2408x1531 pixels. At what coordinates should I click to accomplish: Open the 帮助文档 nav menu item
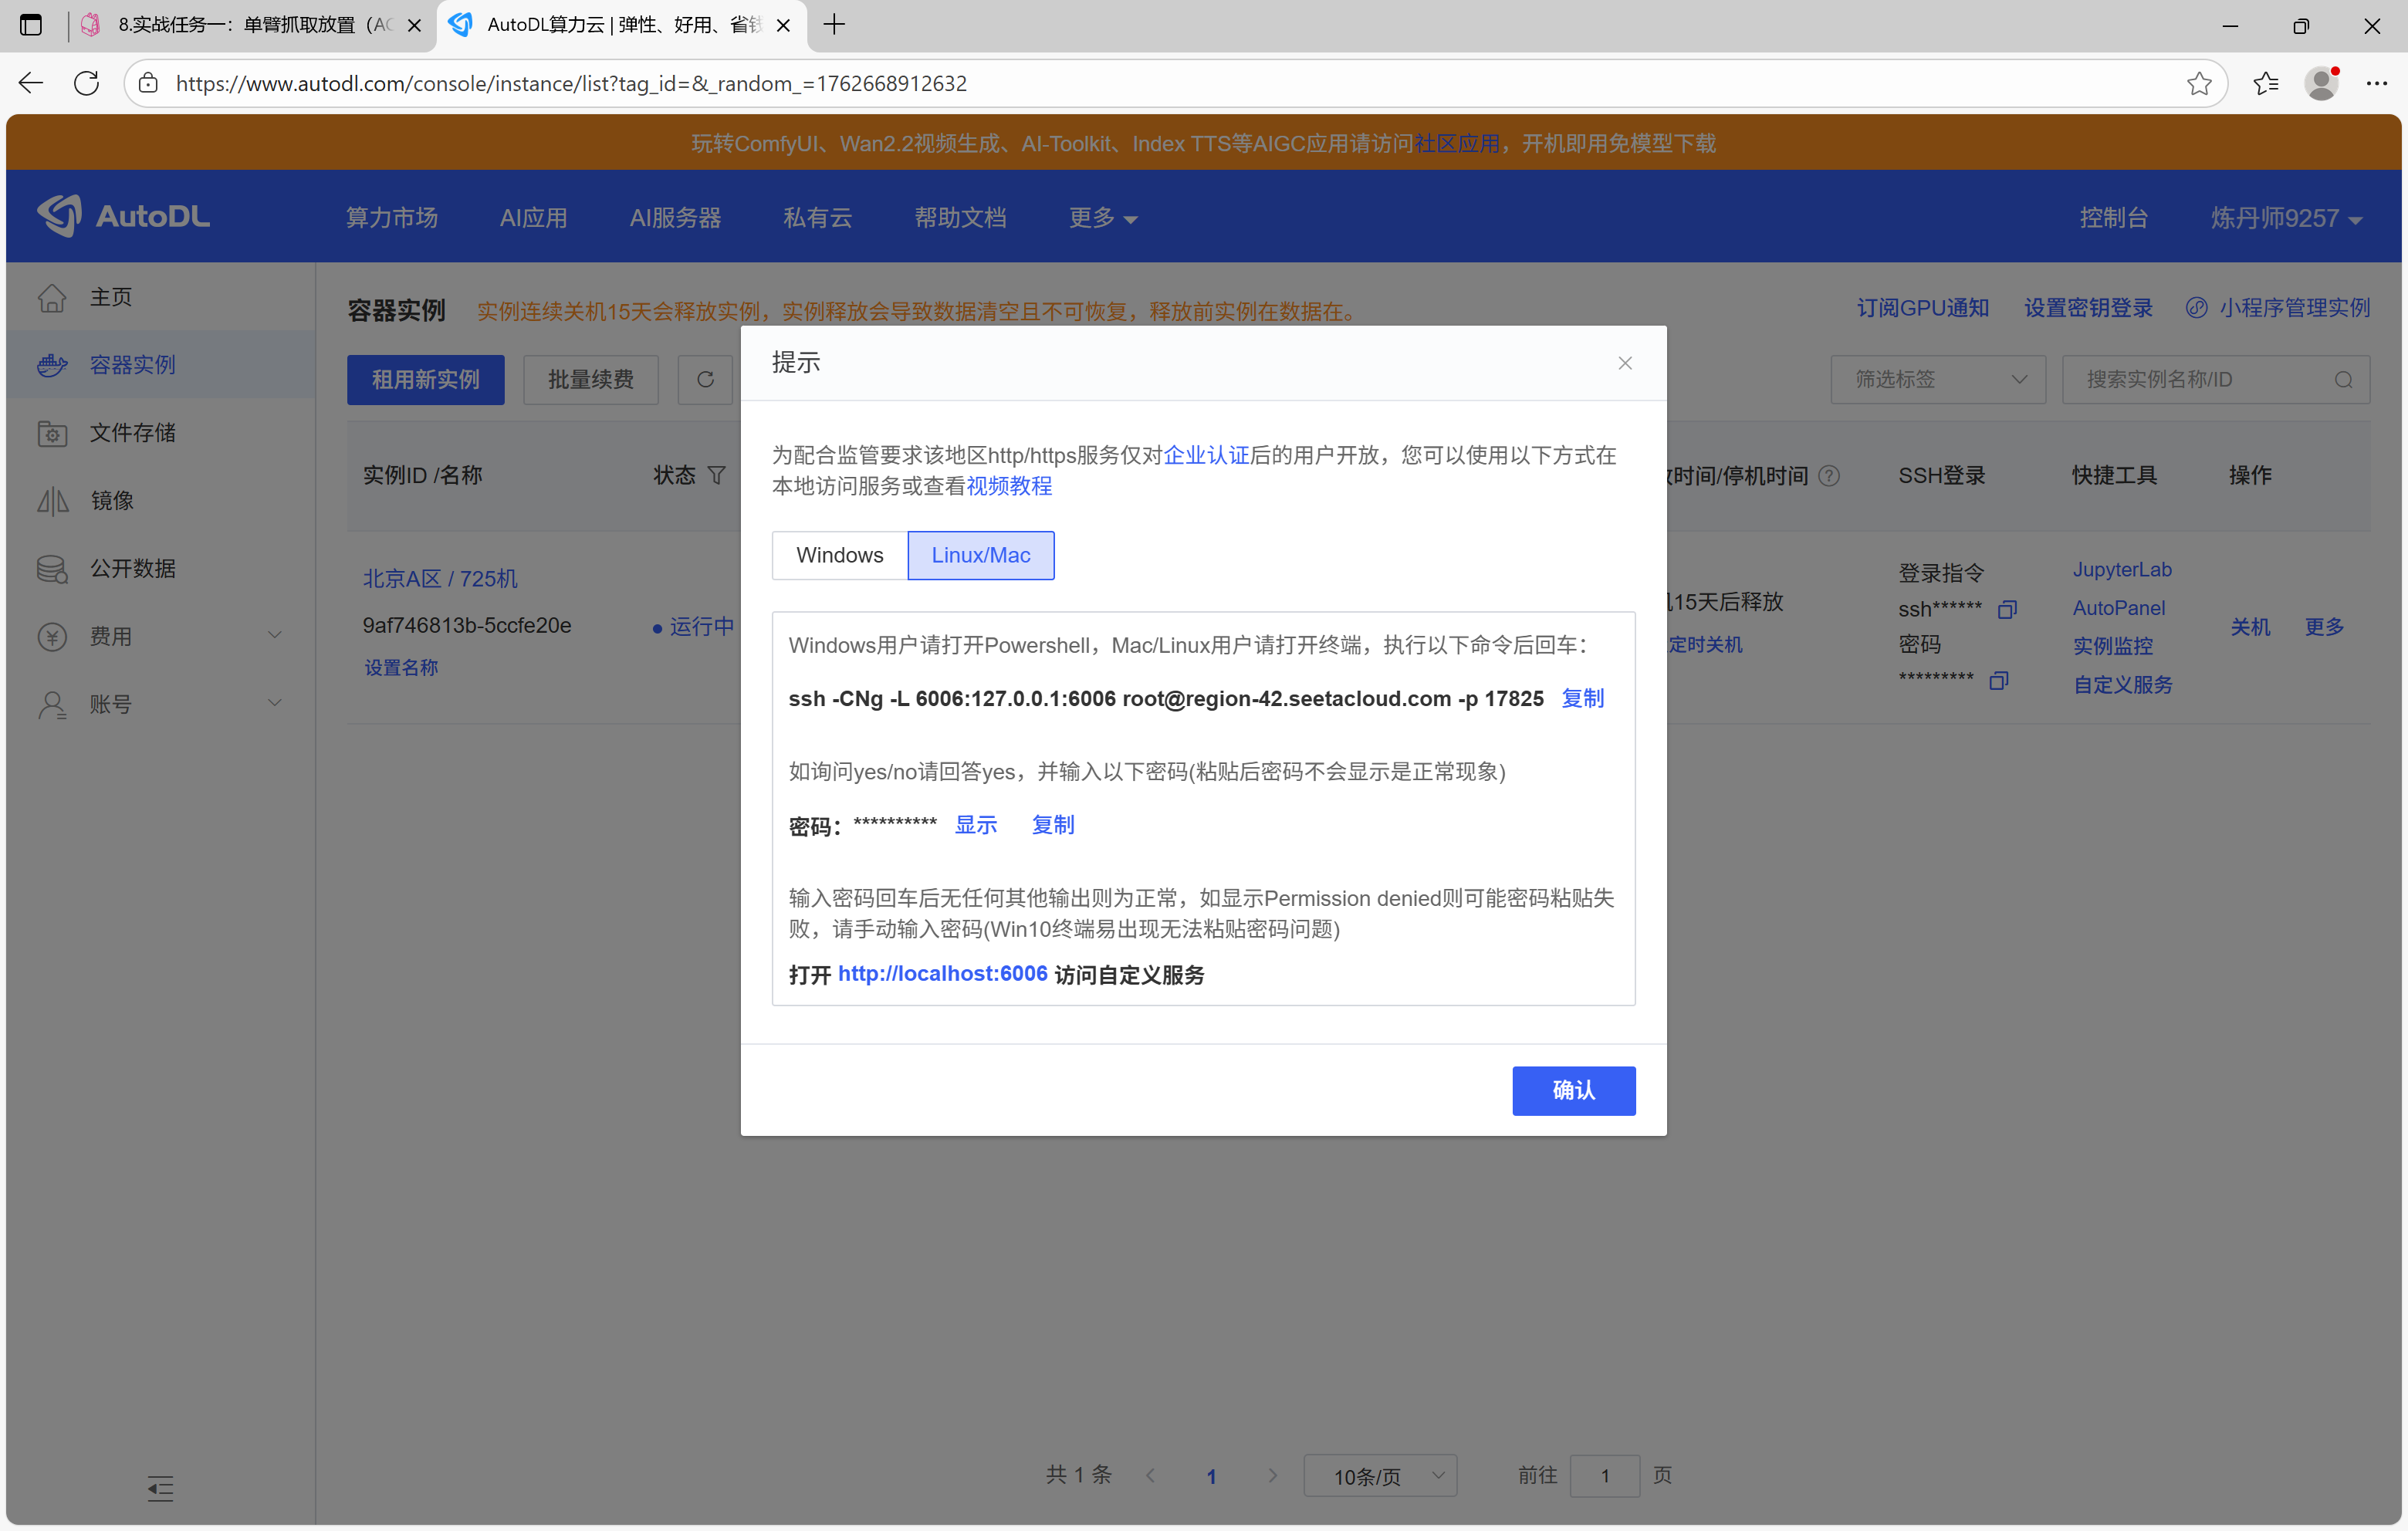point(960,217)
